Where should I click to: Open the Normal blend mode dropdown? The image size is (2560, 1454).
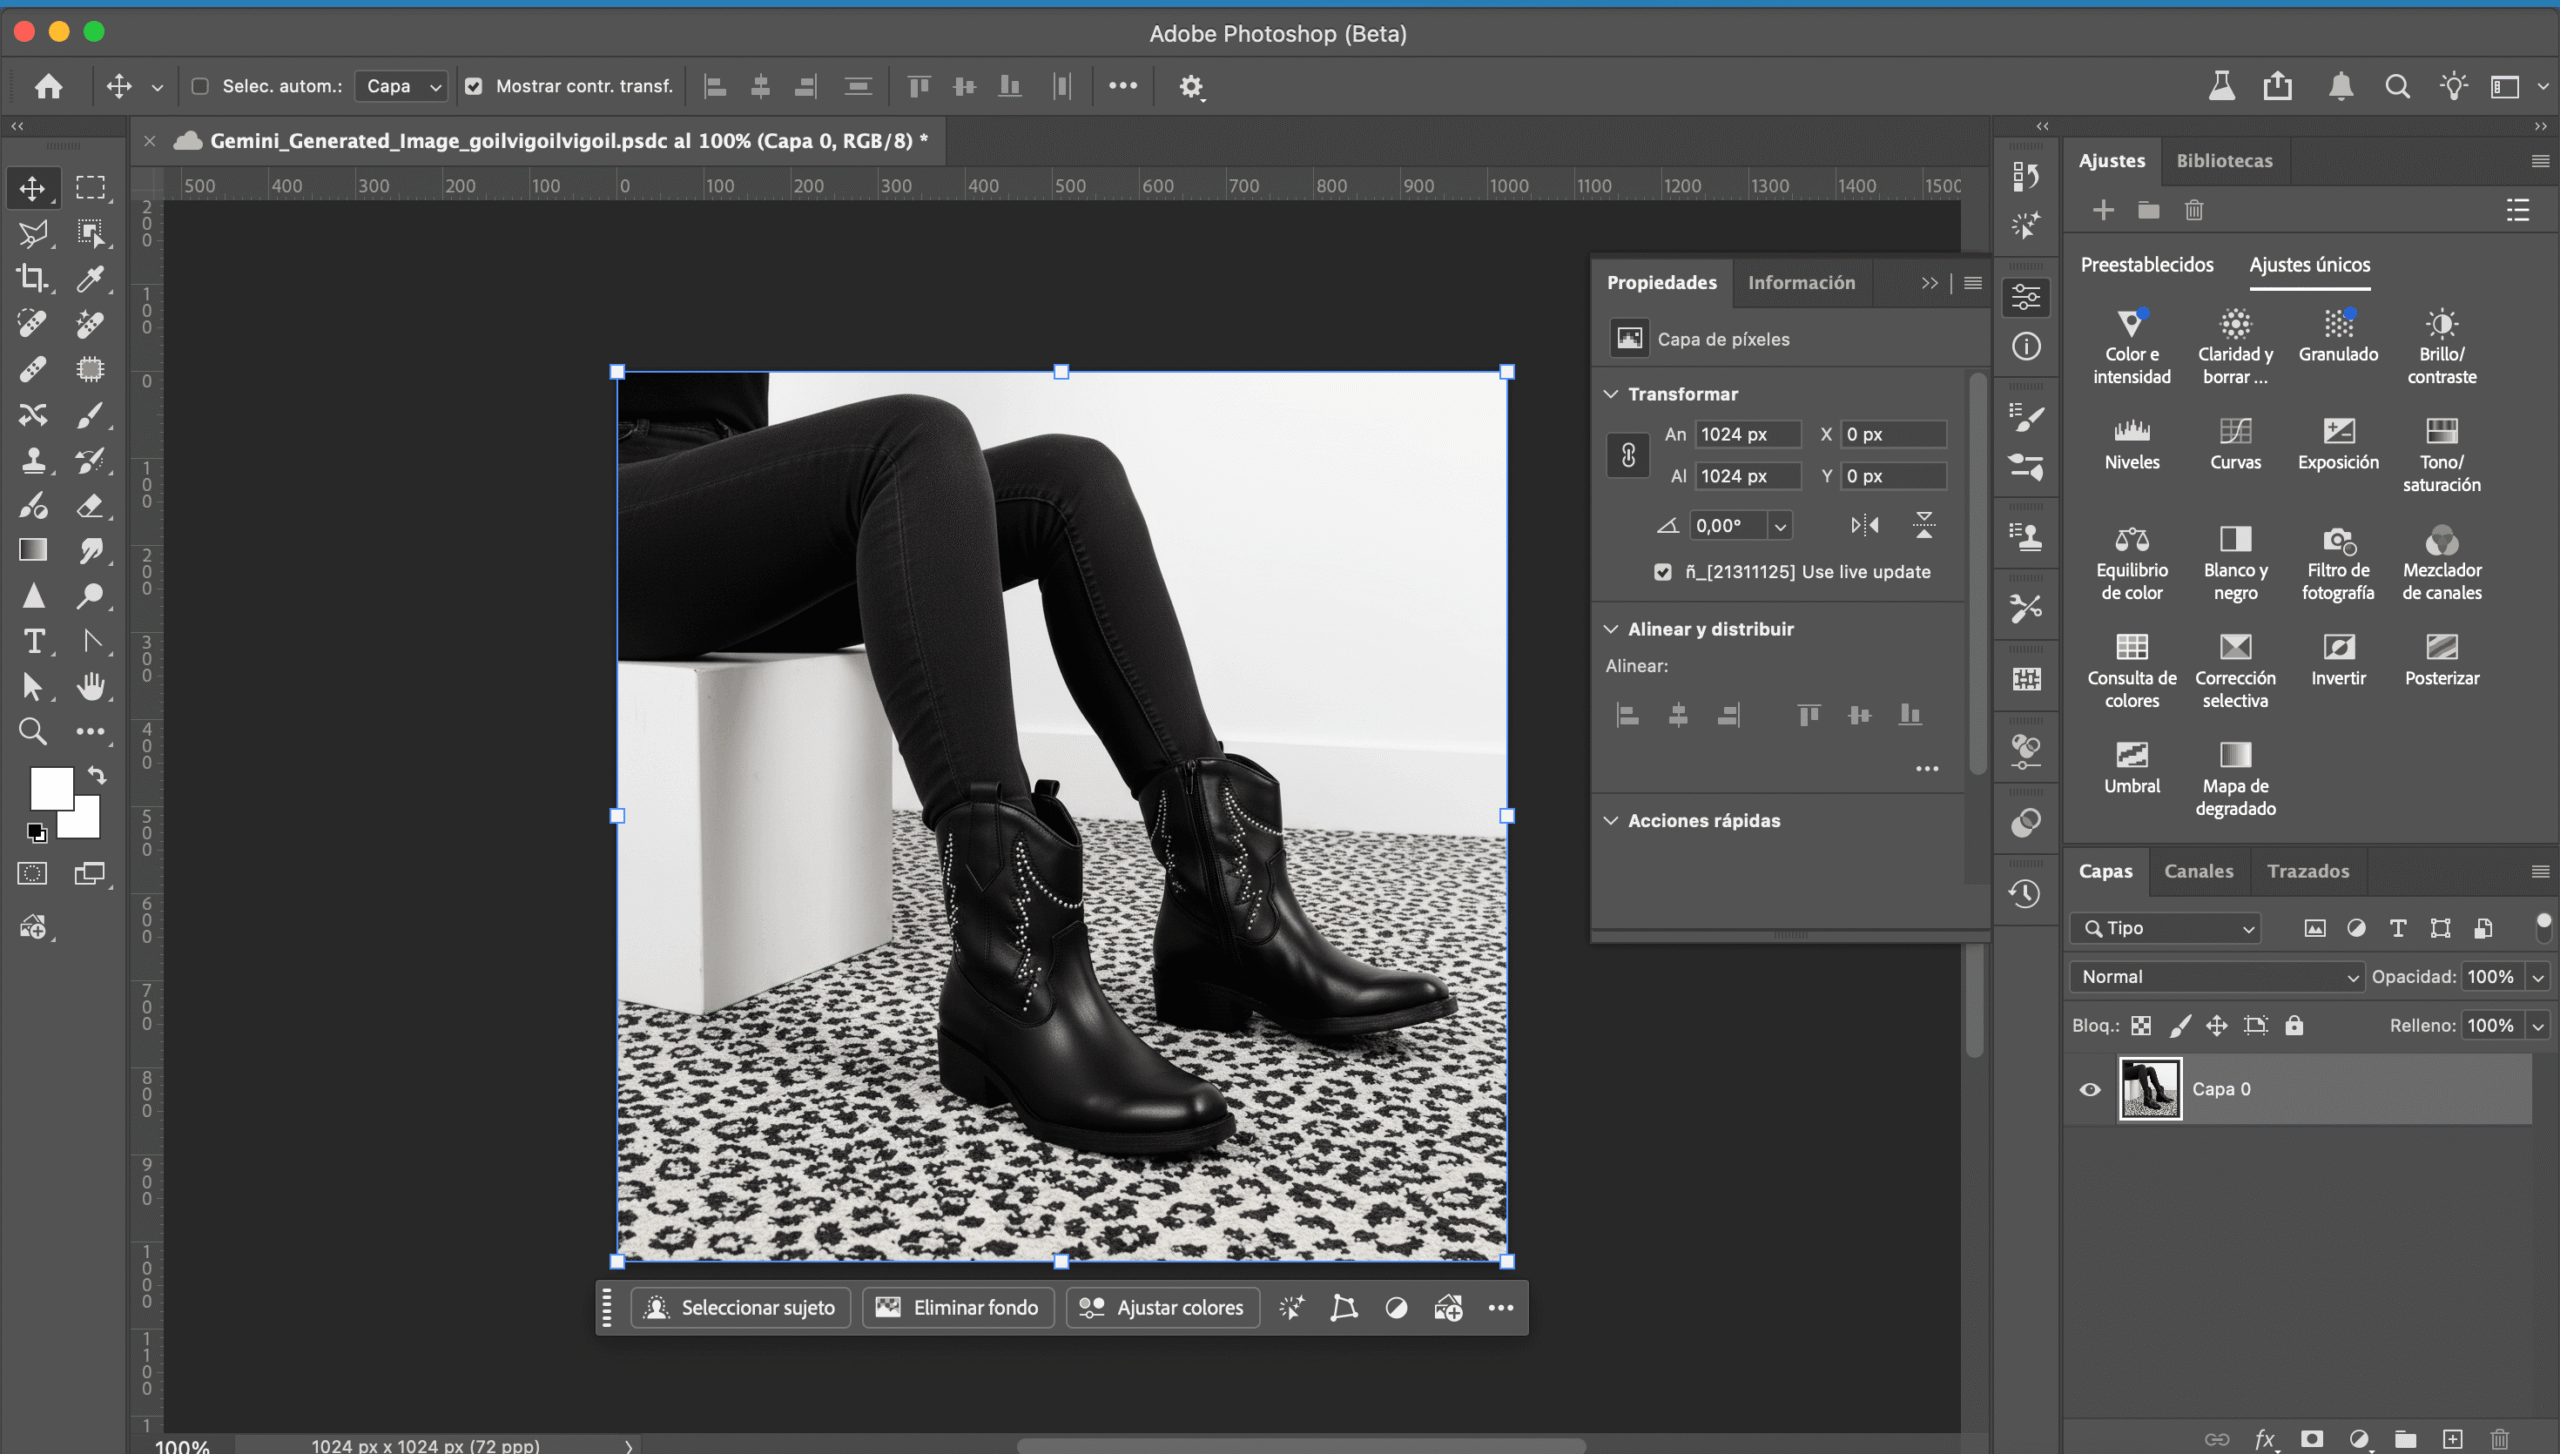tap(2216, 977)
